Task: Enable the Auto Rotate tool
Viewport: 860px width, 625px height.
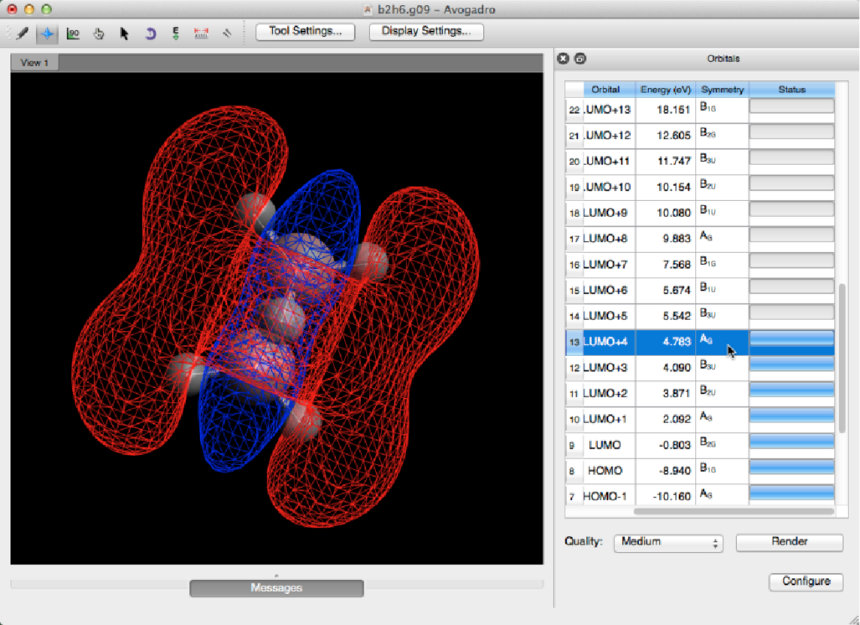Action: (x=151, y=33)
